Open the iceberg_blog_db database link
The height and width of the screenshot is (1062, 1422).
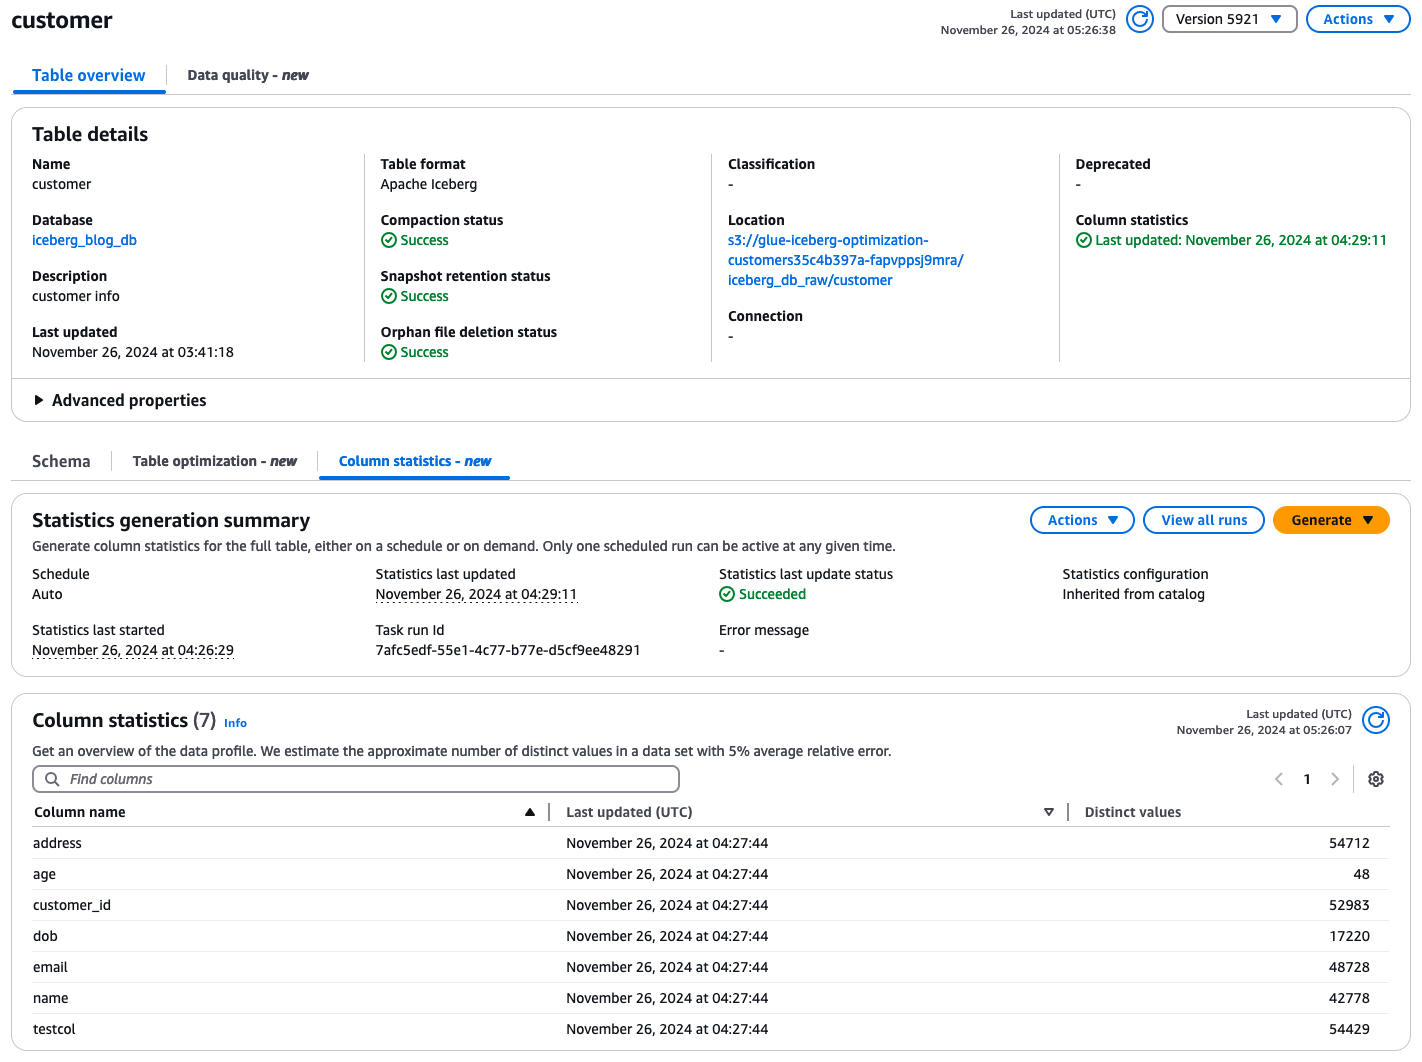pyautogui.click(x=84, y=240)
